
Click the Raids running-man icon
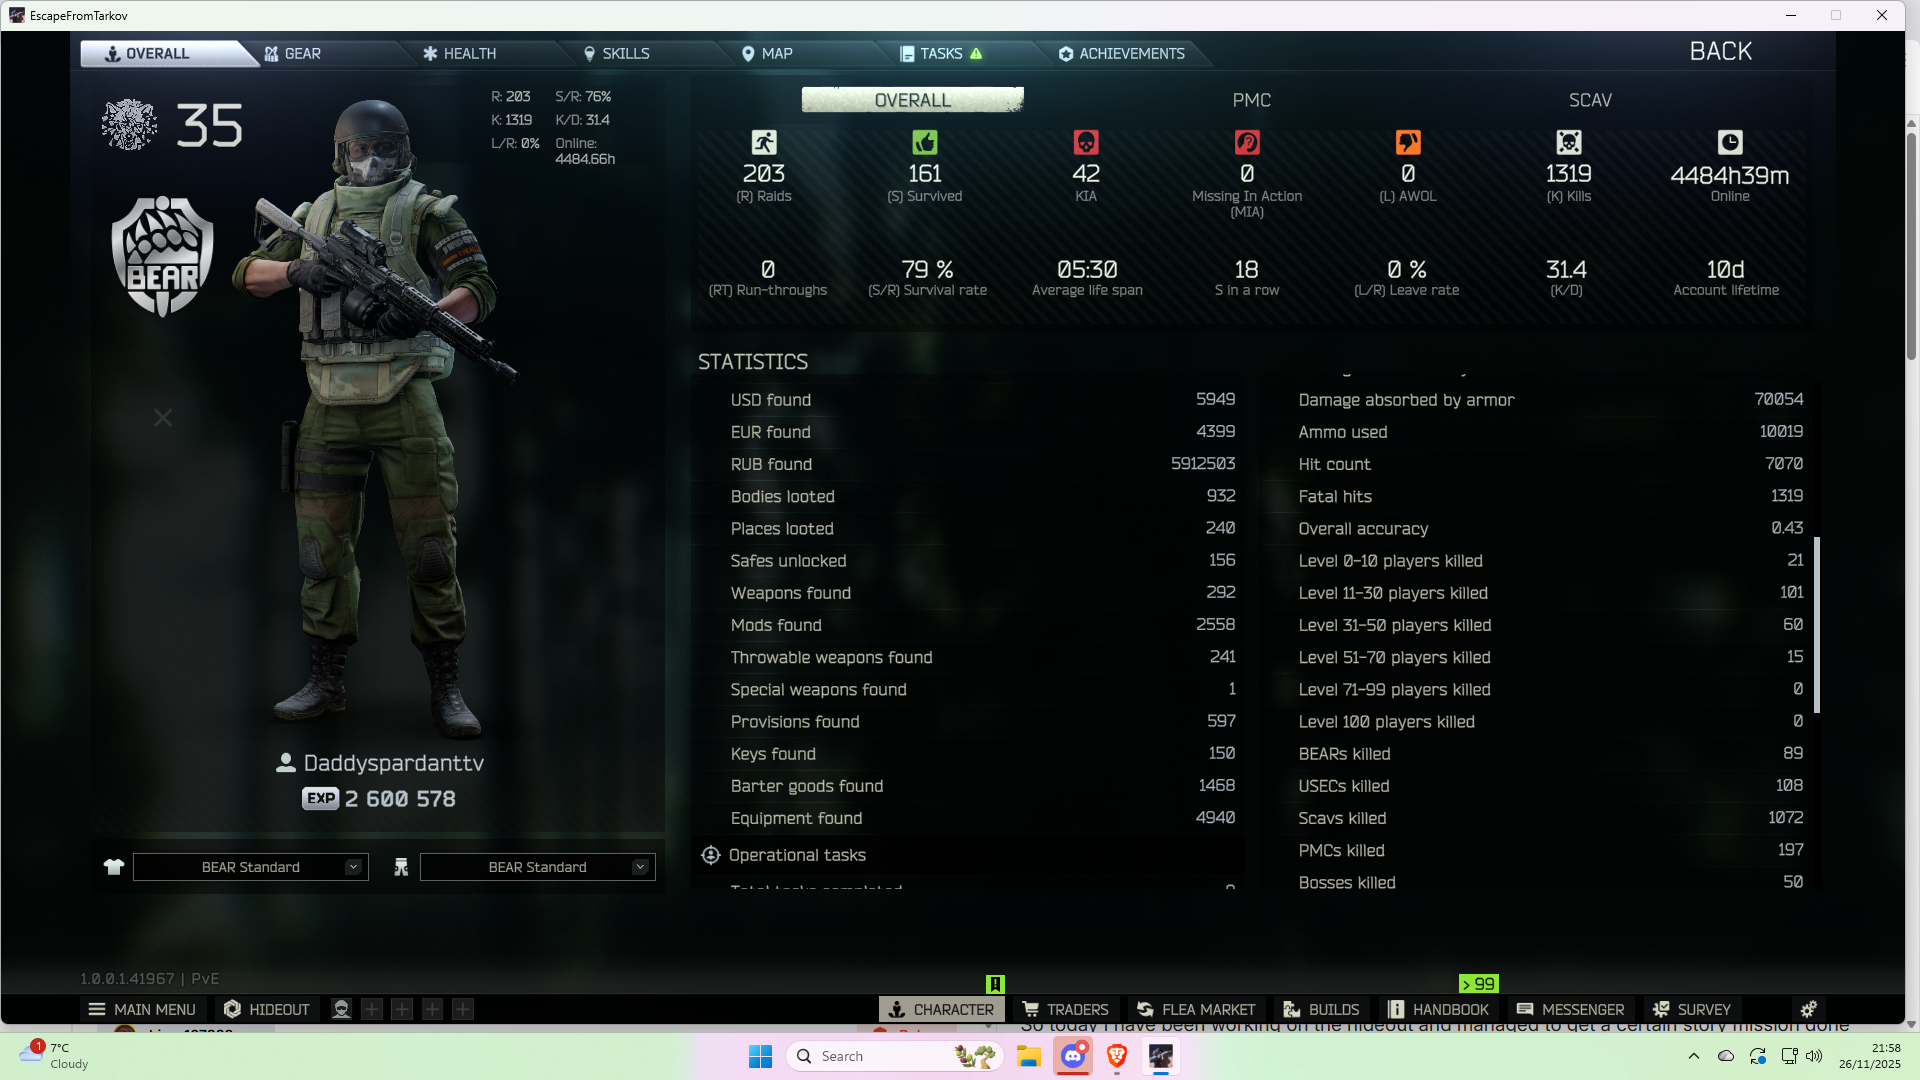click(764, 142)
